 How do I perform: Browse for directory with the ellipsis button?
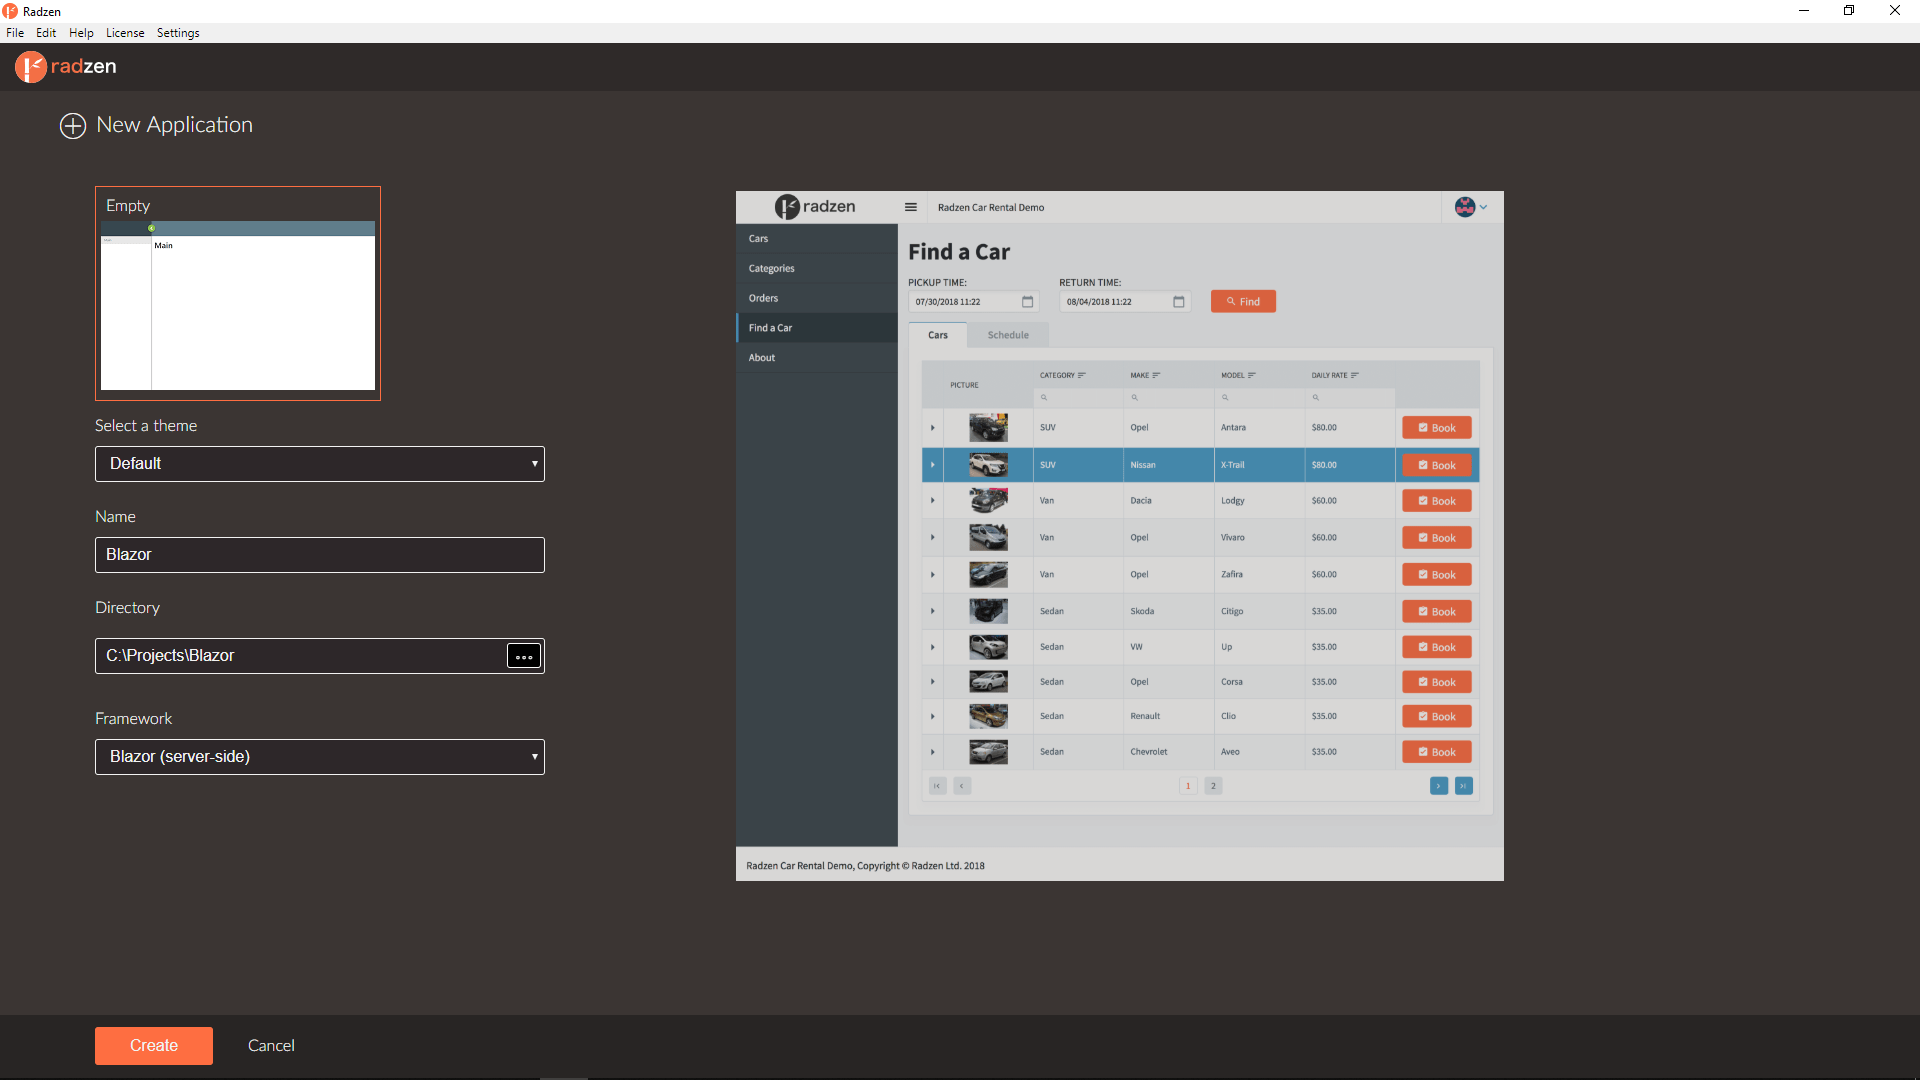(x=524, y=656)
